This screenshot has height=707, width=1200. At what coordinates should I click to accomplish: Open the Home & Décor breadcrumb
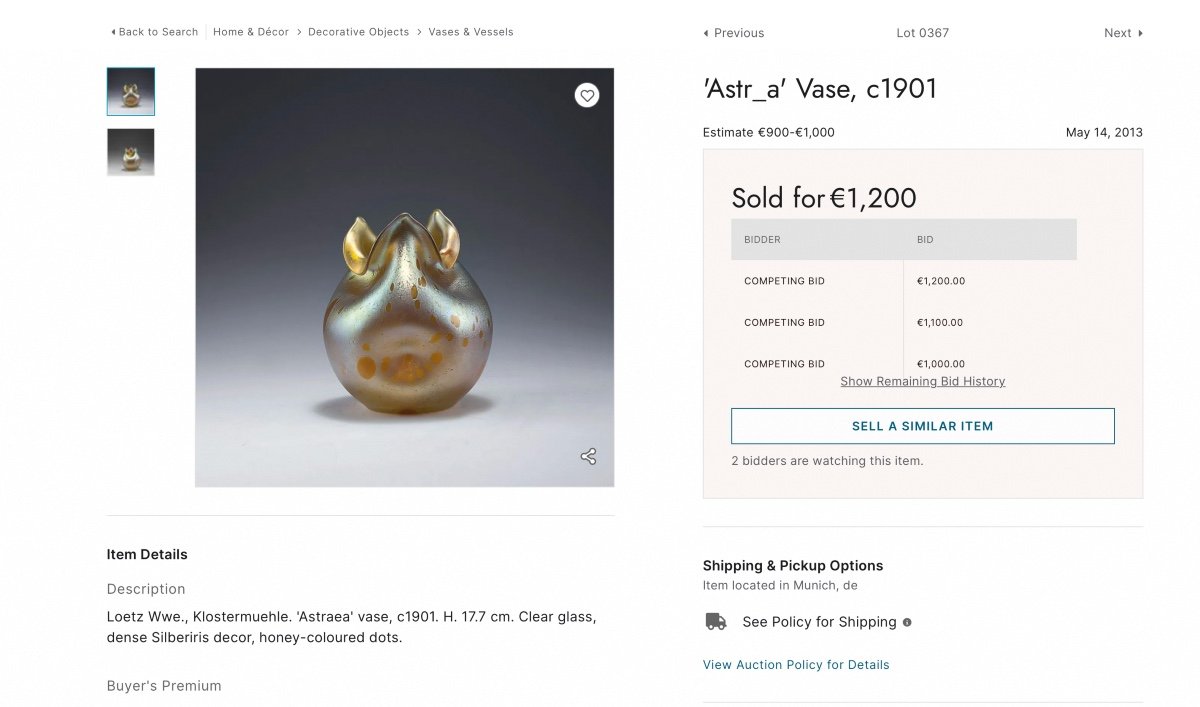pyautogui.click(x=250, y=31)
